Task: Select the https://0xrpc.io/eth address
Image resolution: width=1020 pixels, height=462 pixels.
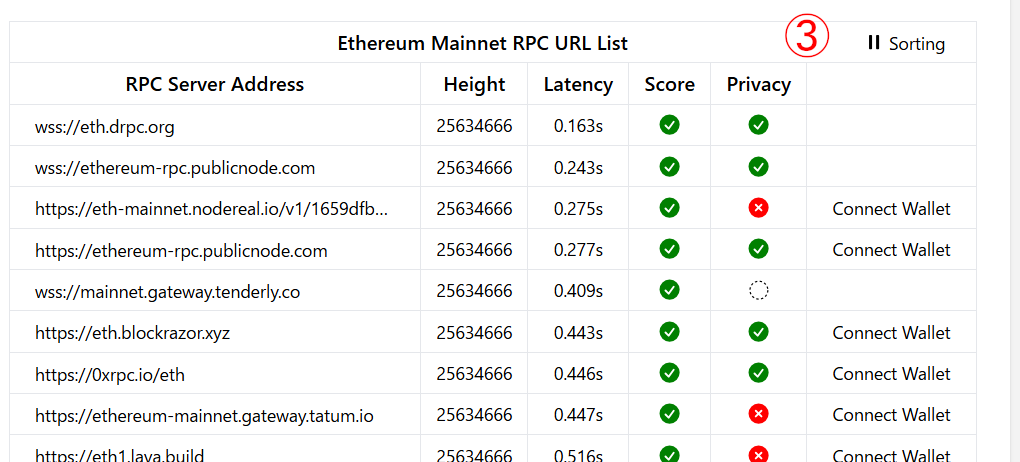Action: [110, 374]
